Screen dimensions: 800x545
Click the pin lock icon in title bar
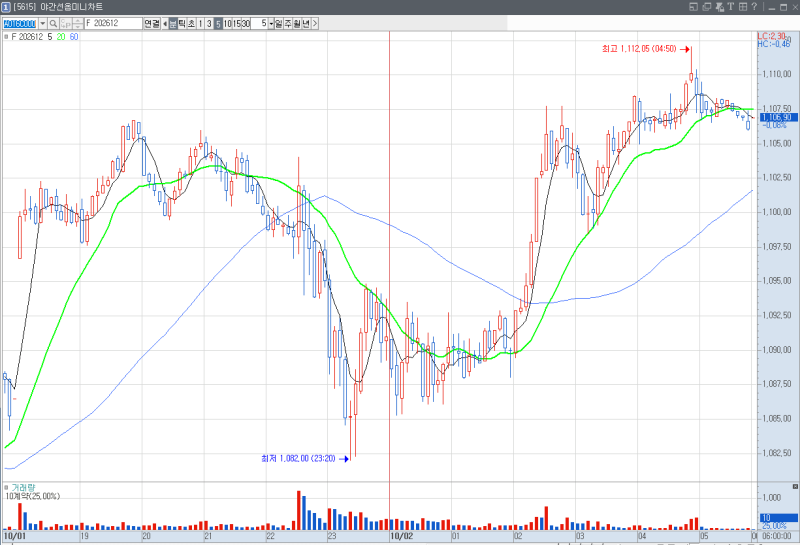point(720,7)
